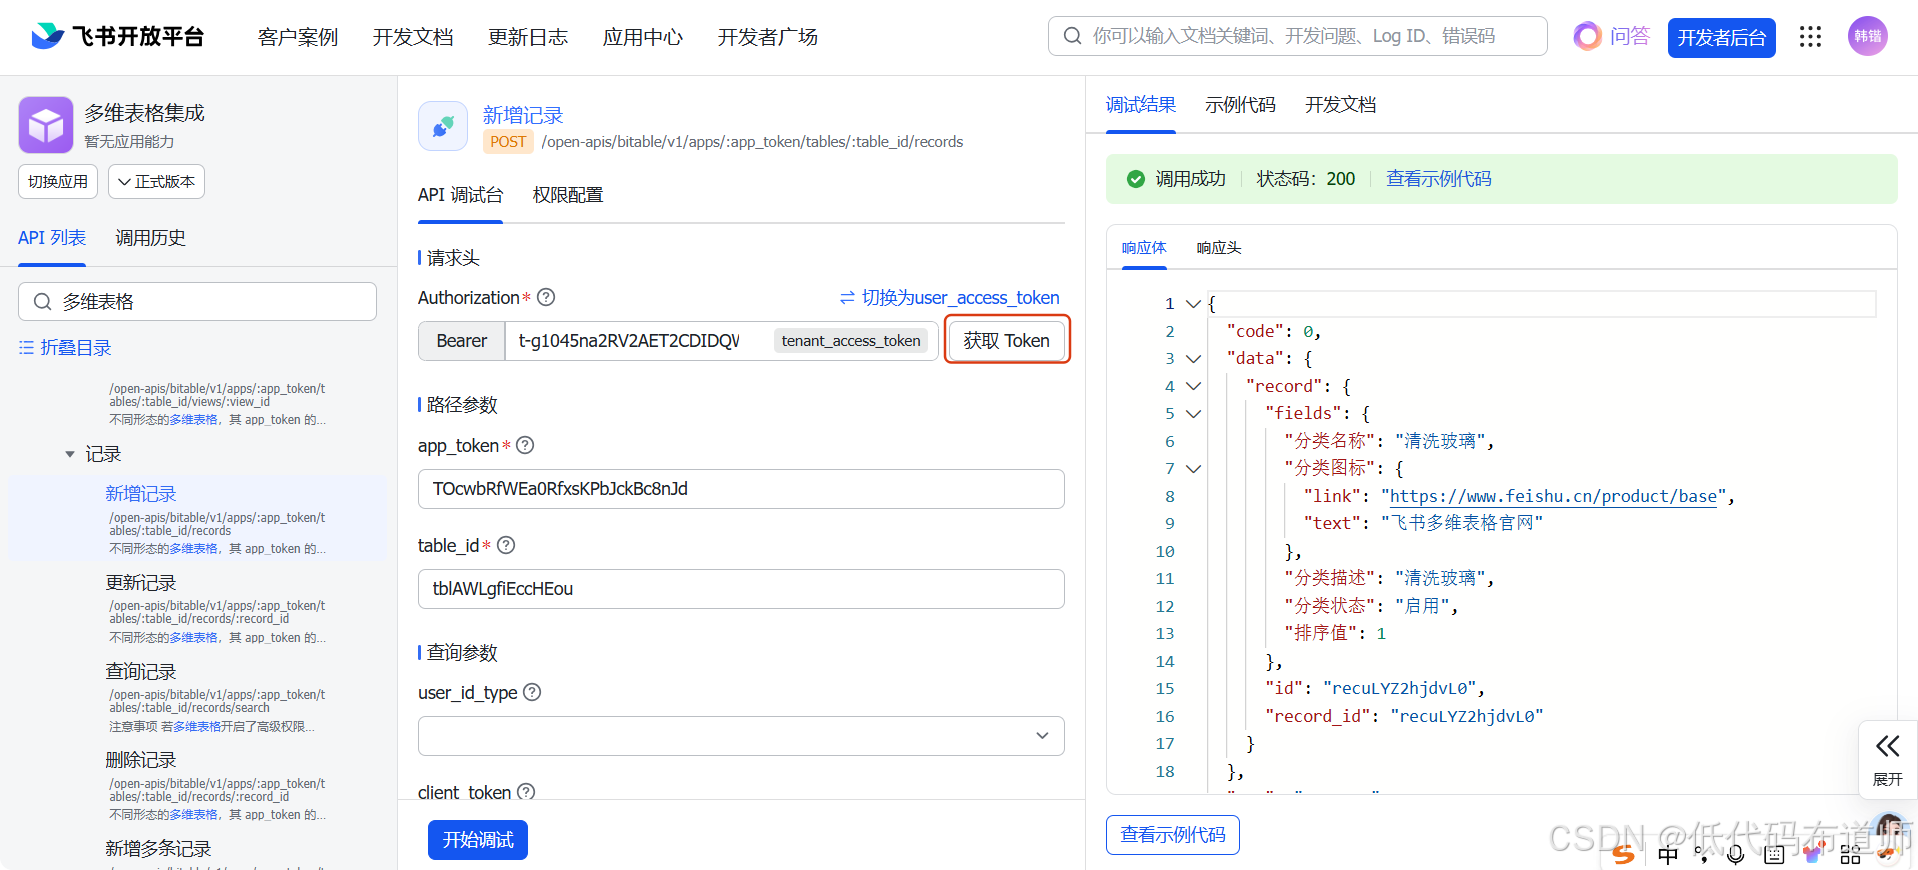
Task: Click bottom 查看示例代码 button
Action: tap(1173, 835)
